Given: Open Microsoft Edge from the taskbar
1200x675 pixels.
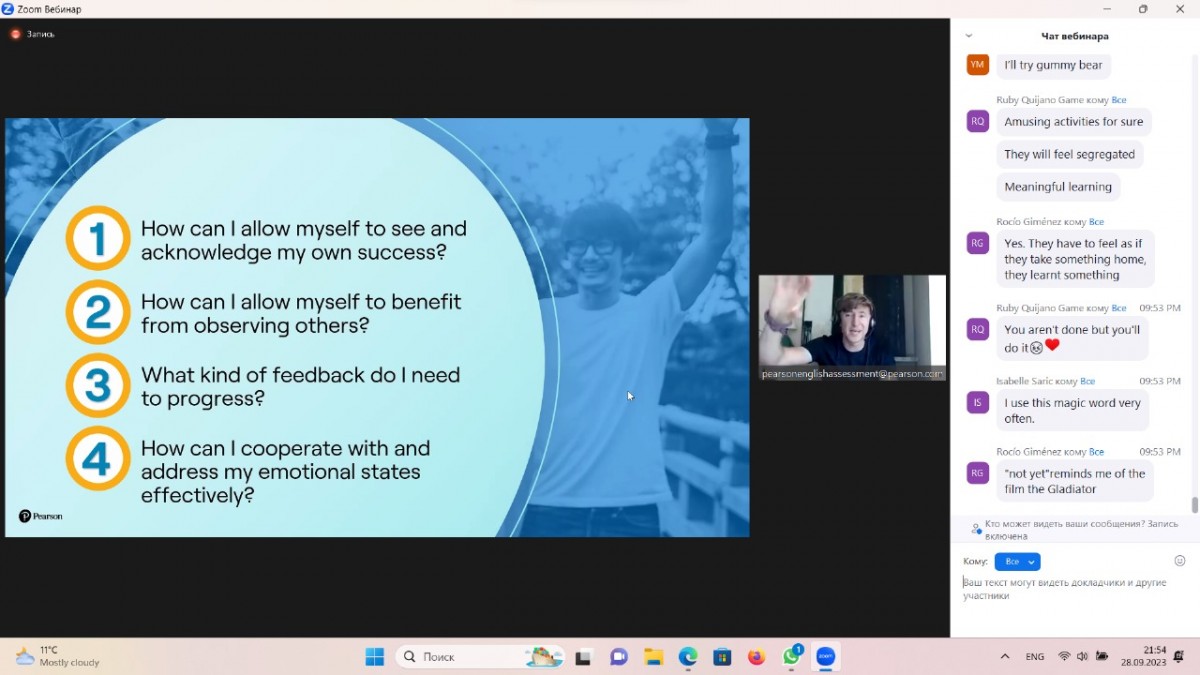Looking at the screenshot, I should [688, 657].
